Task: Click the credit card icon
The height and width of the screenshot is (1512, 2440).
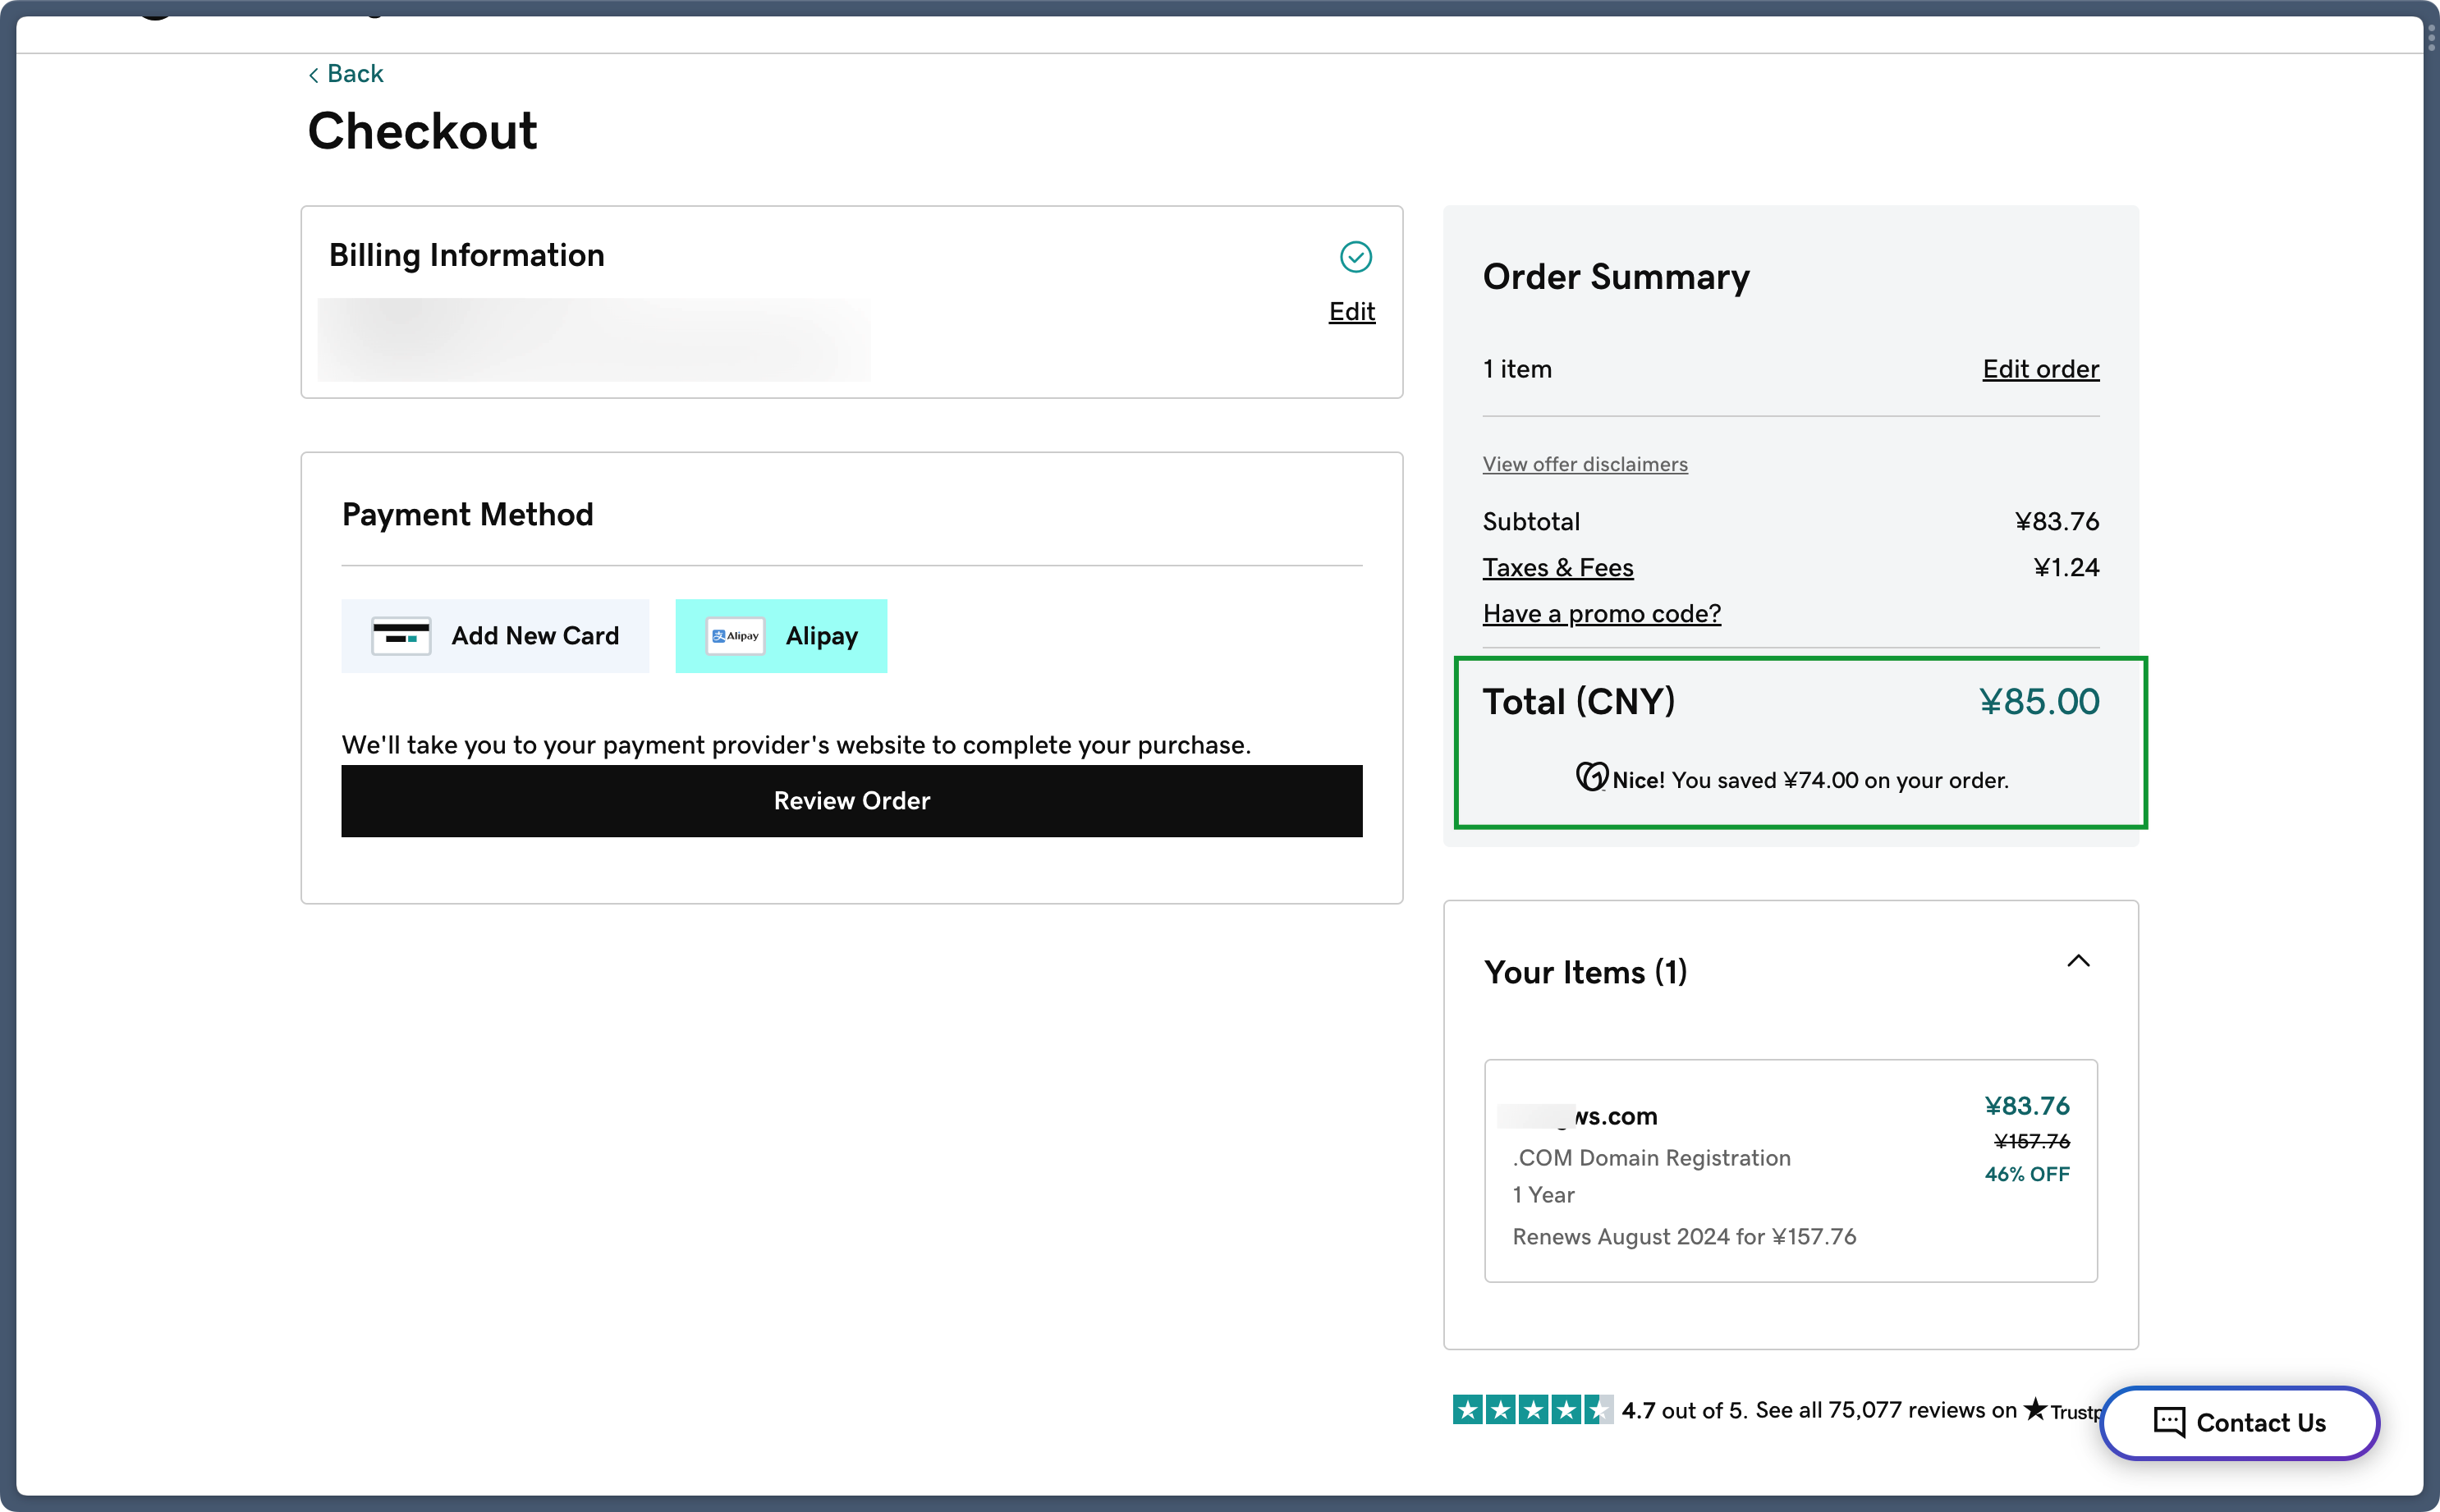Action: [x=401, y=636]
